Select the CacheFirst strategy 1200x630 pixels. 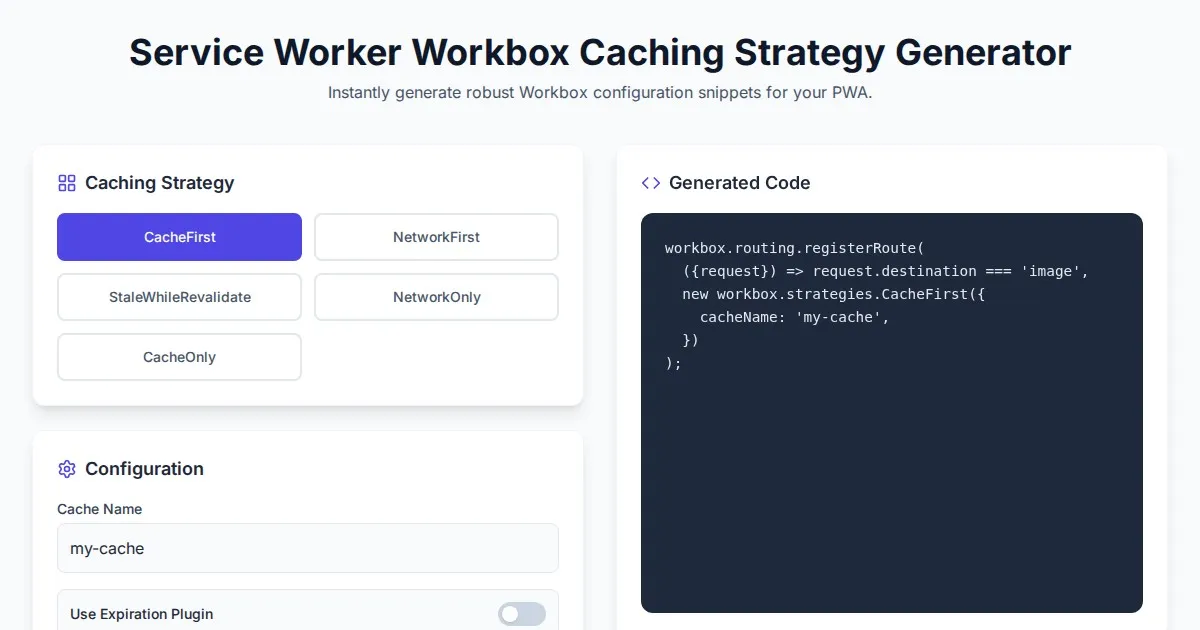(x=179, y=237)
